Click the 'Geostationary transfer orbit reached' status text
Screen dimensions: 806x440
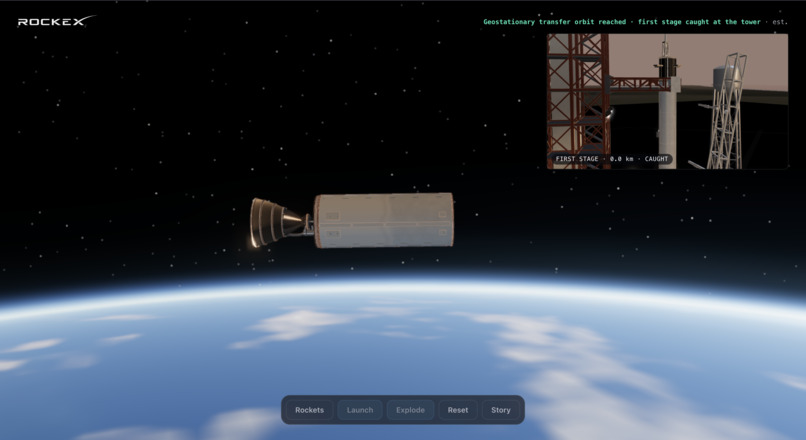coord(555,22)
